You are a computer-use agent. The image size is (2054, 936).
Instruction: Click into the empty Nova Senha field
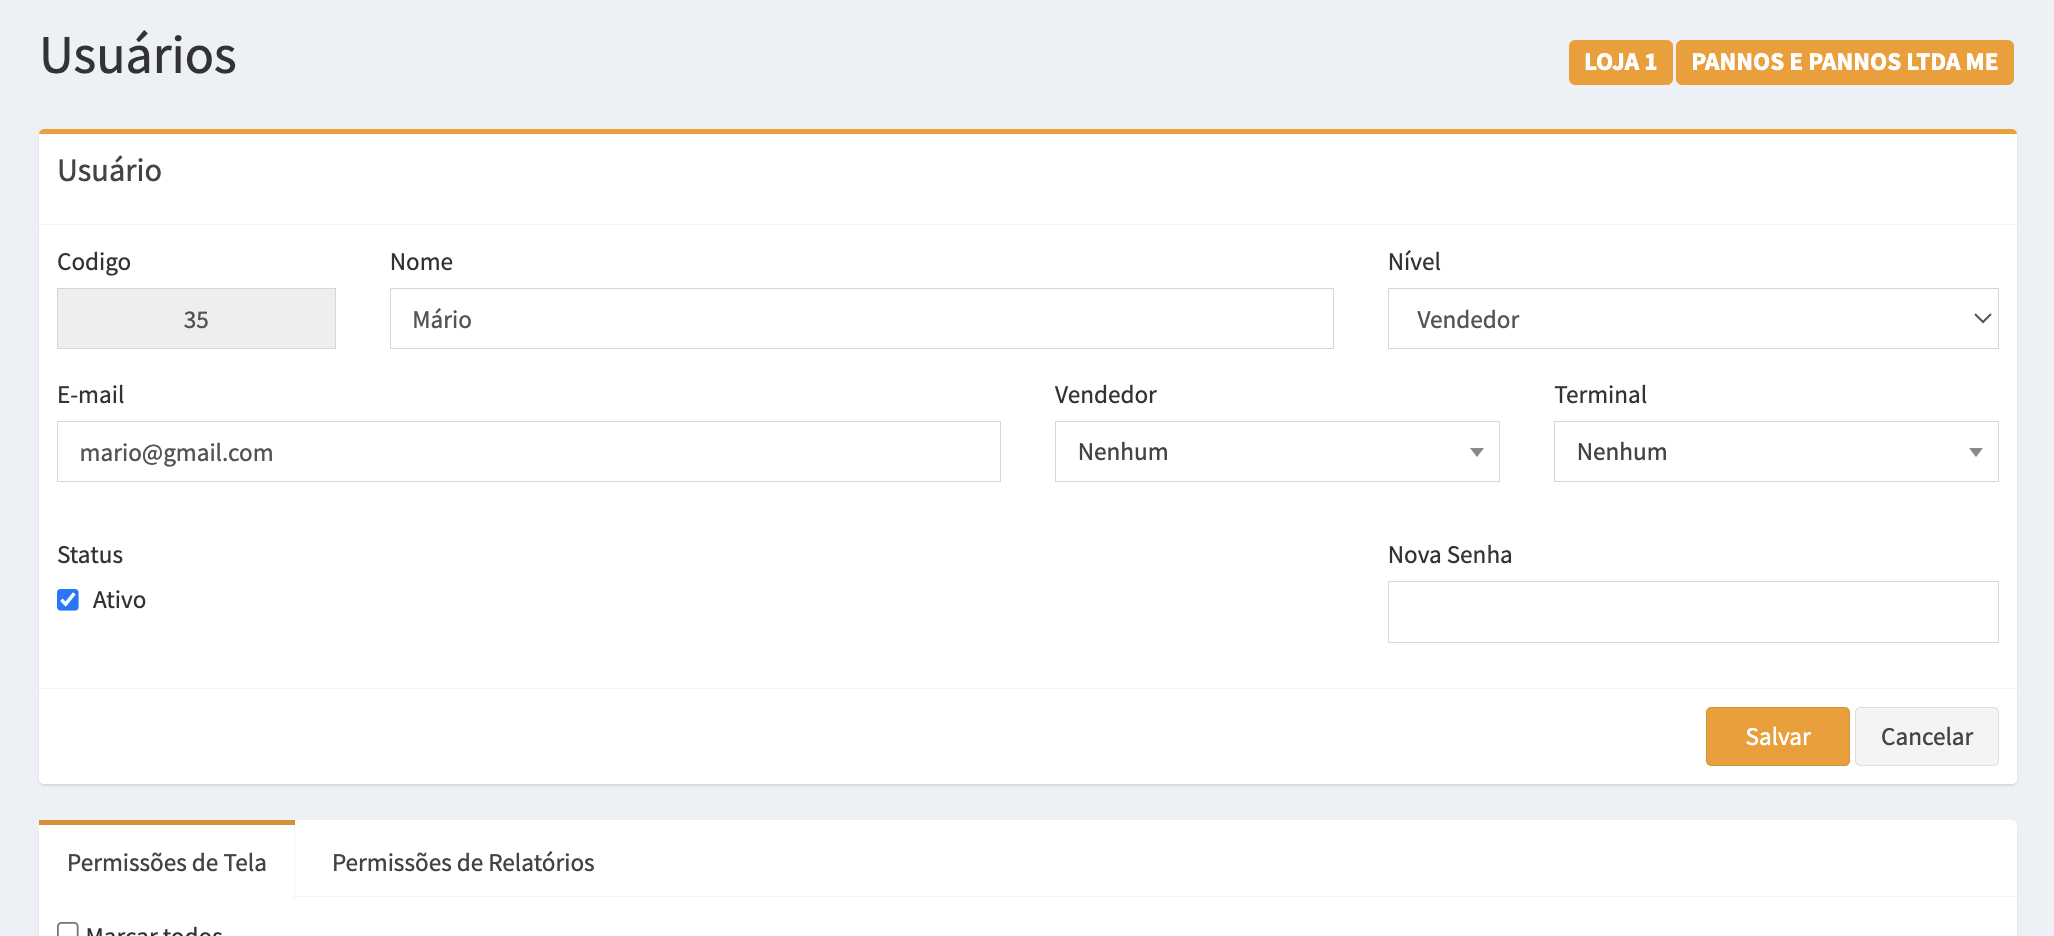(x=1692, y=612)
